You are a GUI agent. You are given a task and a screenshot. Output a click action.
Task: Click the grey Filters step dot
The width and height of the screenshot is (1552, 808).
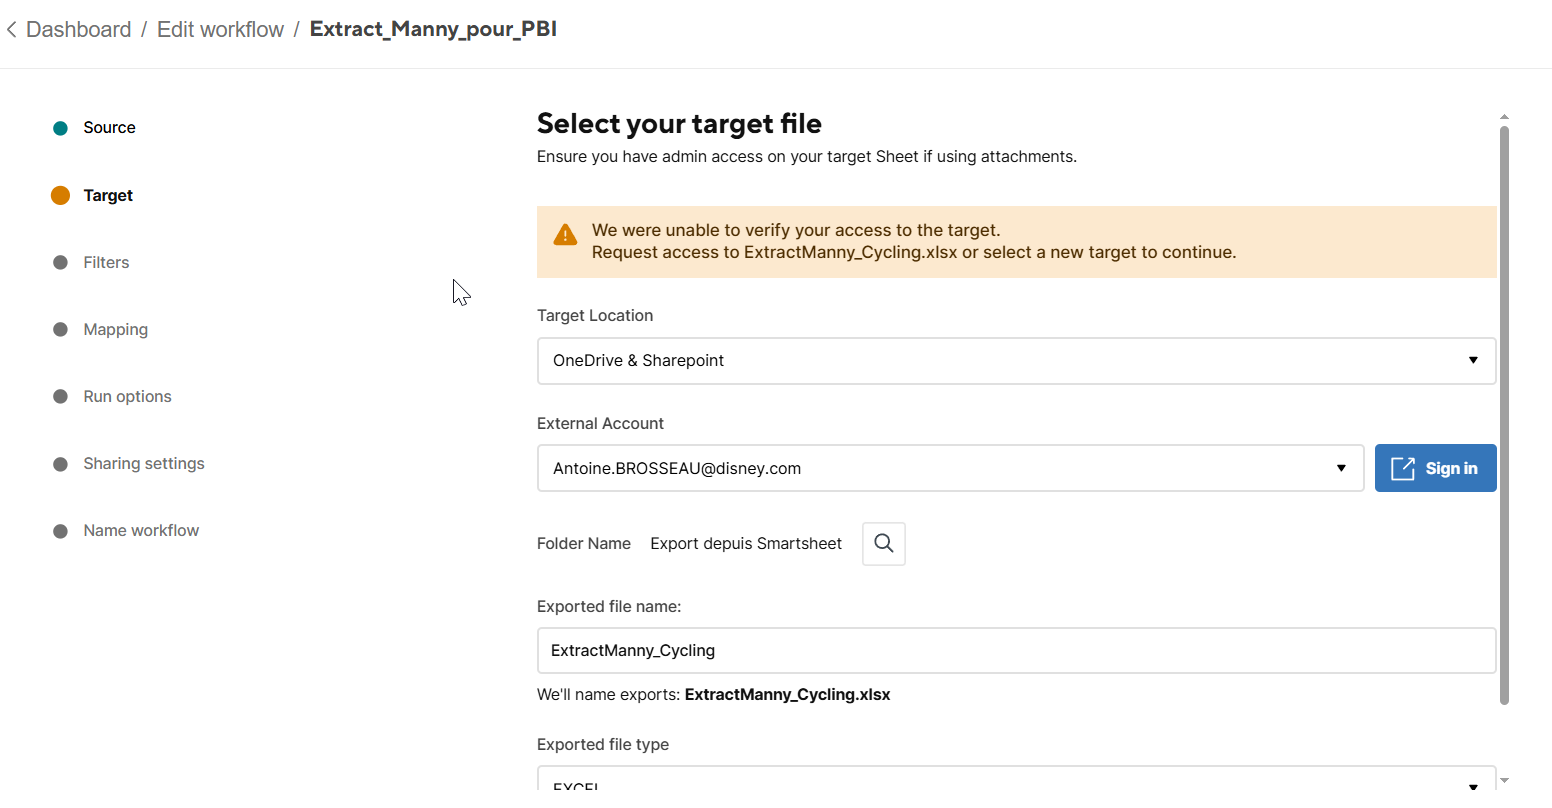tap(60, 262)
